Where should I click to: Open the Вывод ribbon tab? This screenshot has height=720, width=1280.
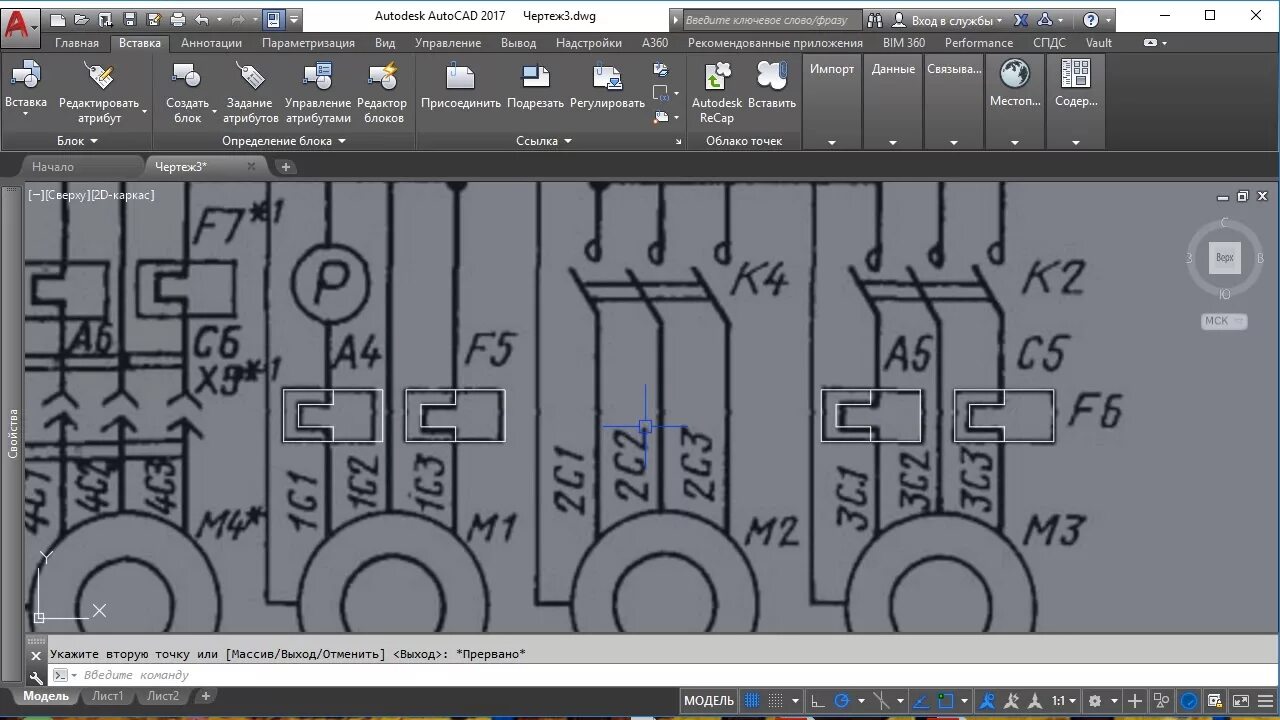519,43
